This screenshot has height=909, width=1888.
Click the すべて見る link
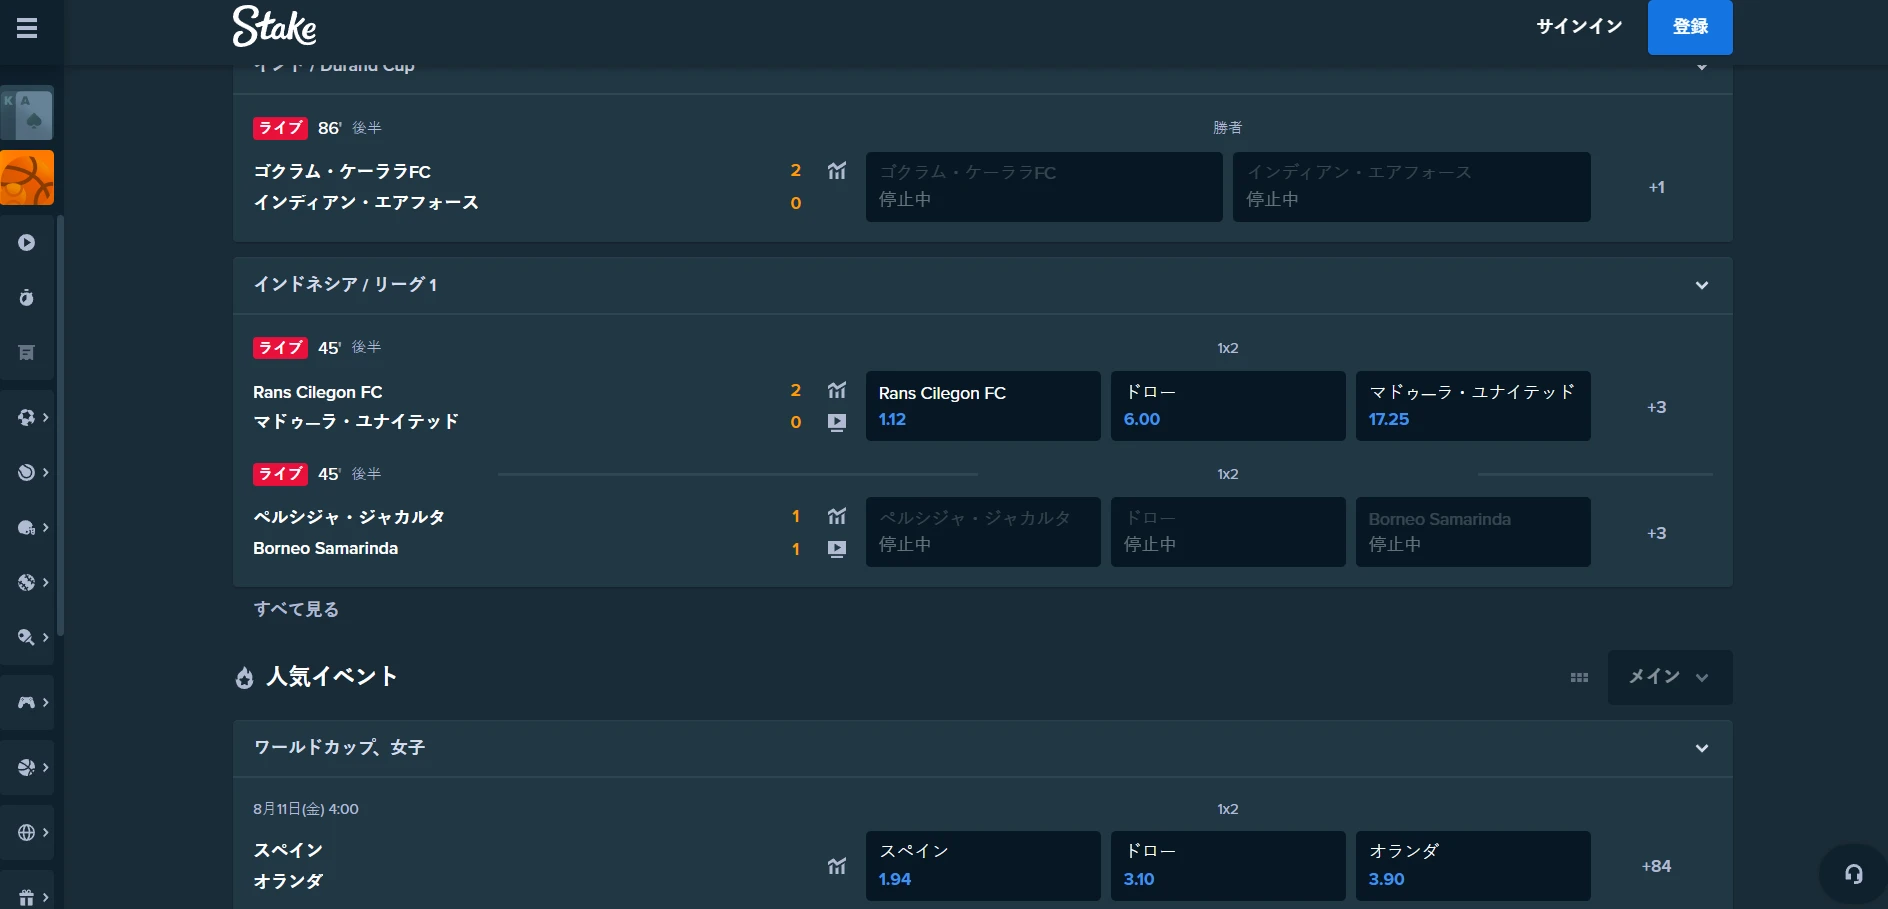[296, 609]
